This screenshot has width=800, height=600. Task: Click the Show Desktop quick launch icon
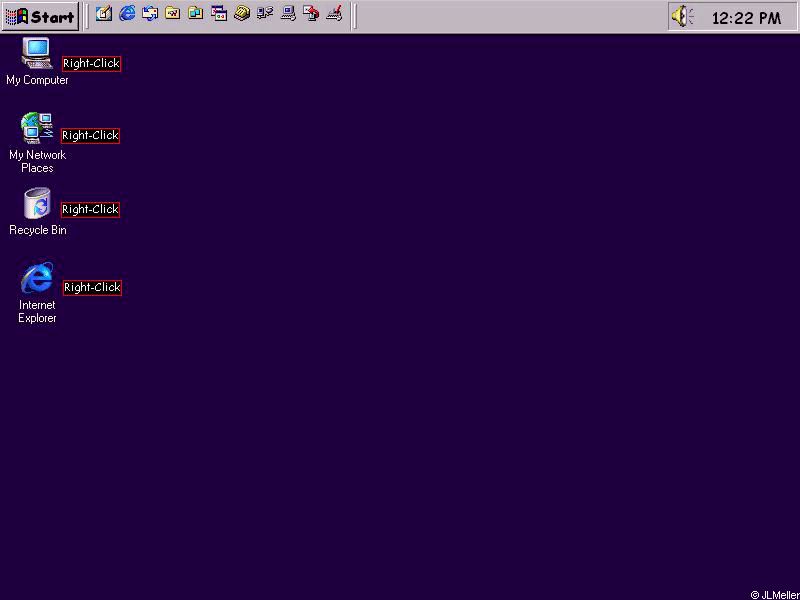click(x=104, y=14)
